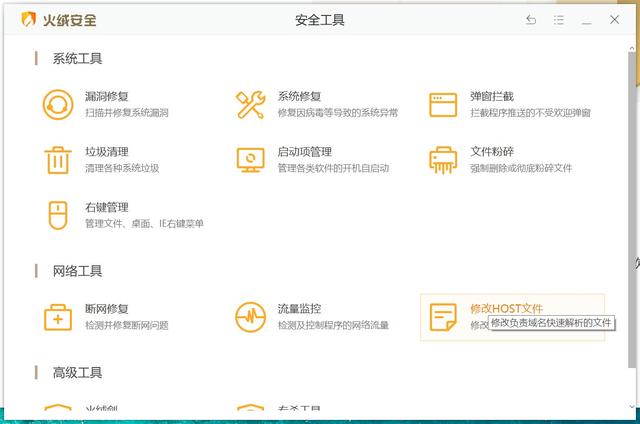Screen dimensions: 640x424
Task: Click the 文件粉碎 shredder icon
Action: [x=443, y=160]
